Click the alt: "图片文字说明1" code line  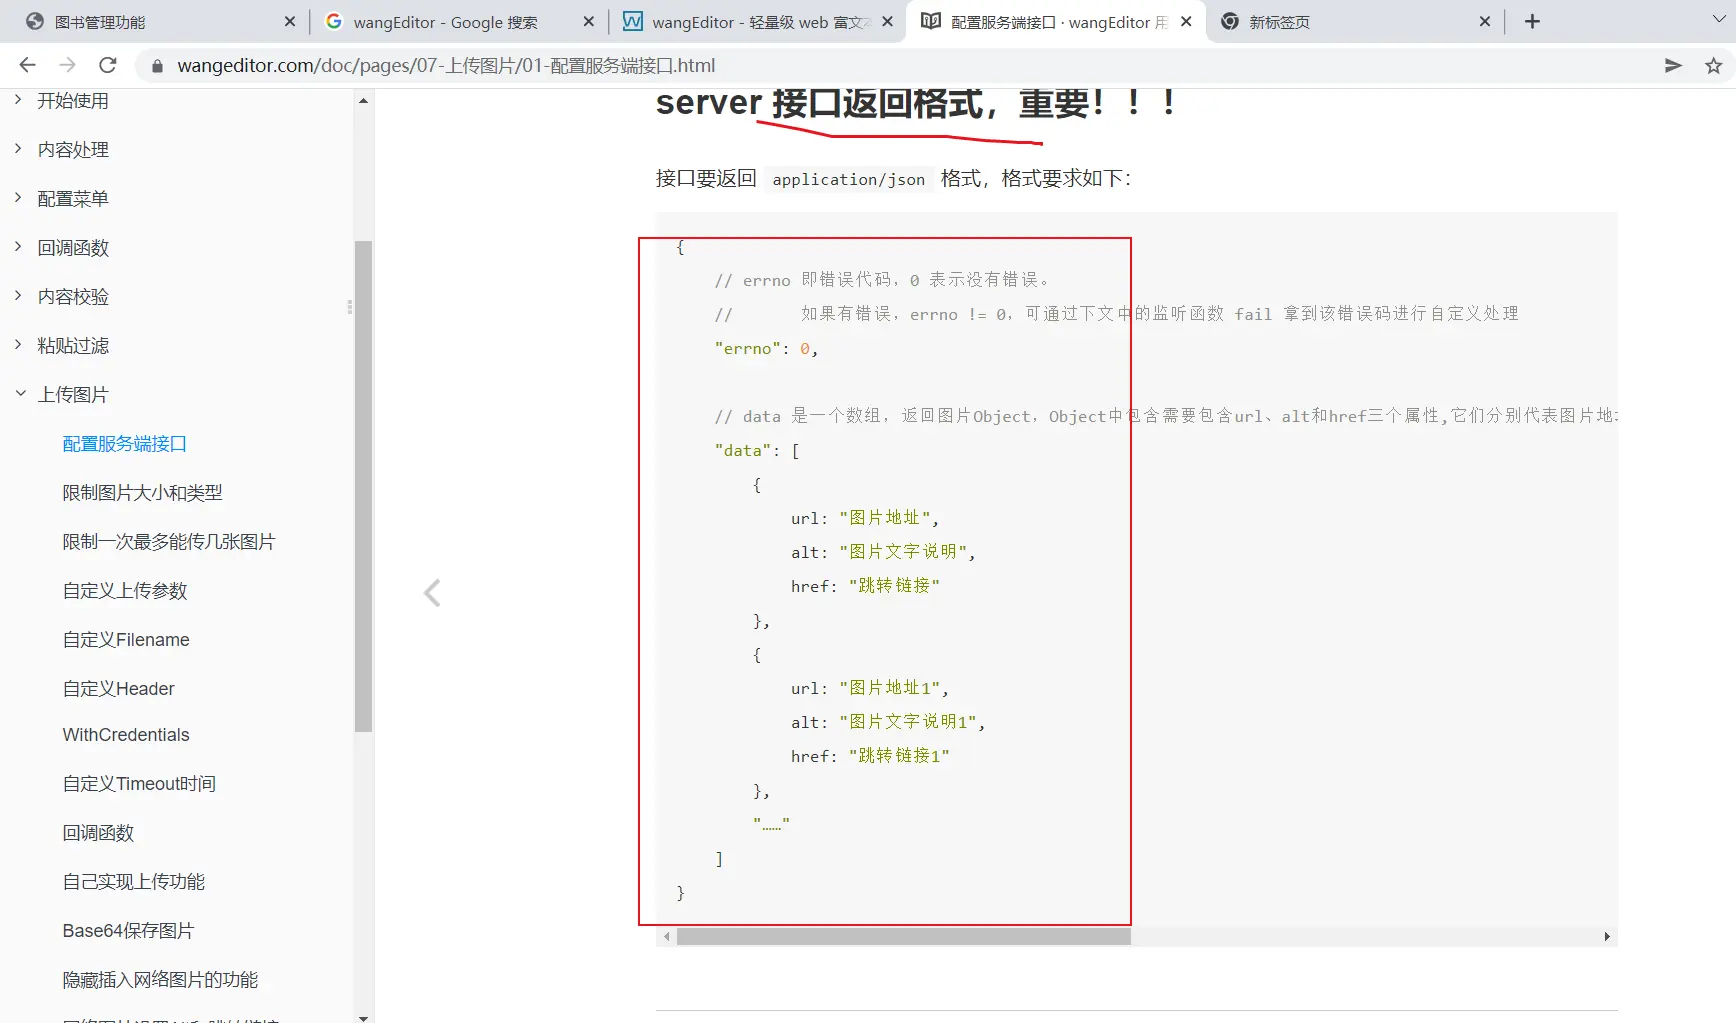click(888, 722)
